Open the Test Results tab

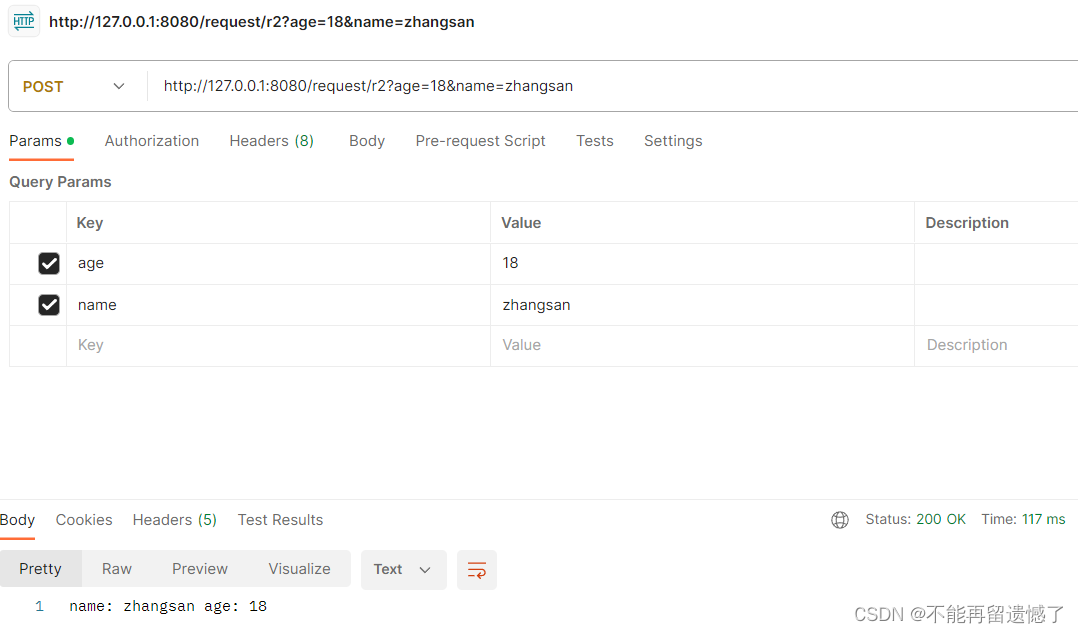click(x=280, y=520)
